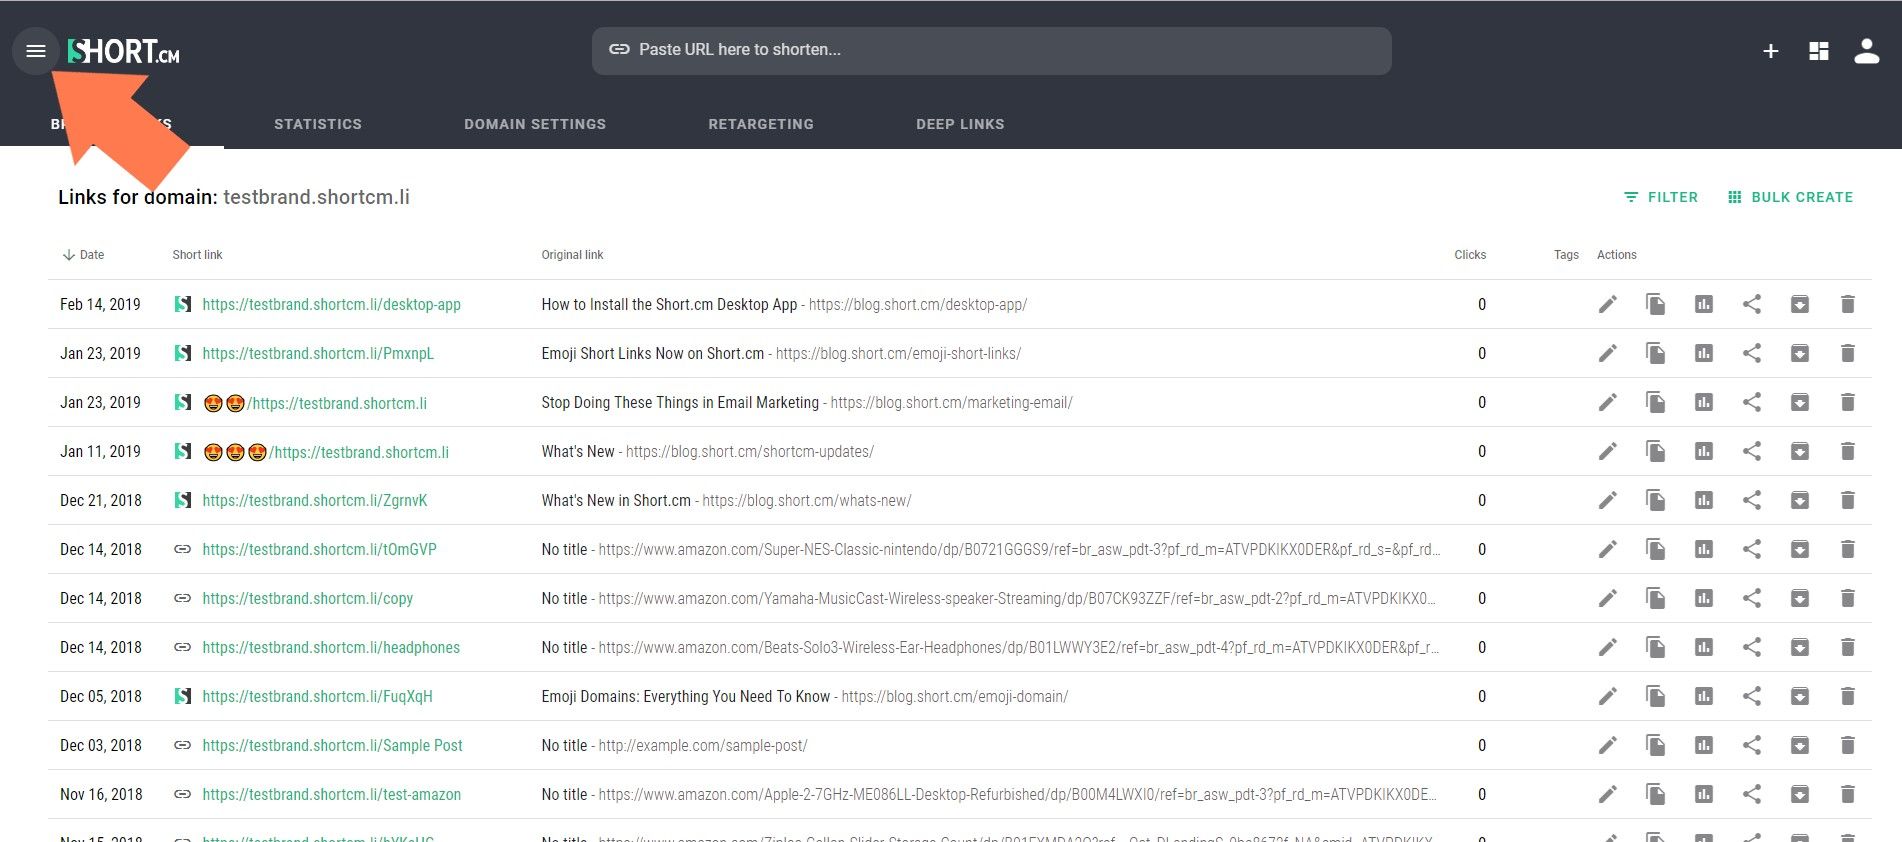Select the Deep Links tab
Viewport: 1902px width, 842px height.
(x=960, y=124)
